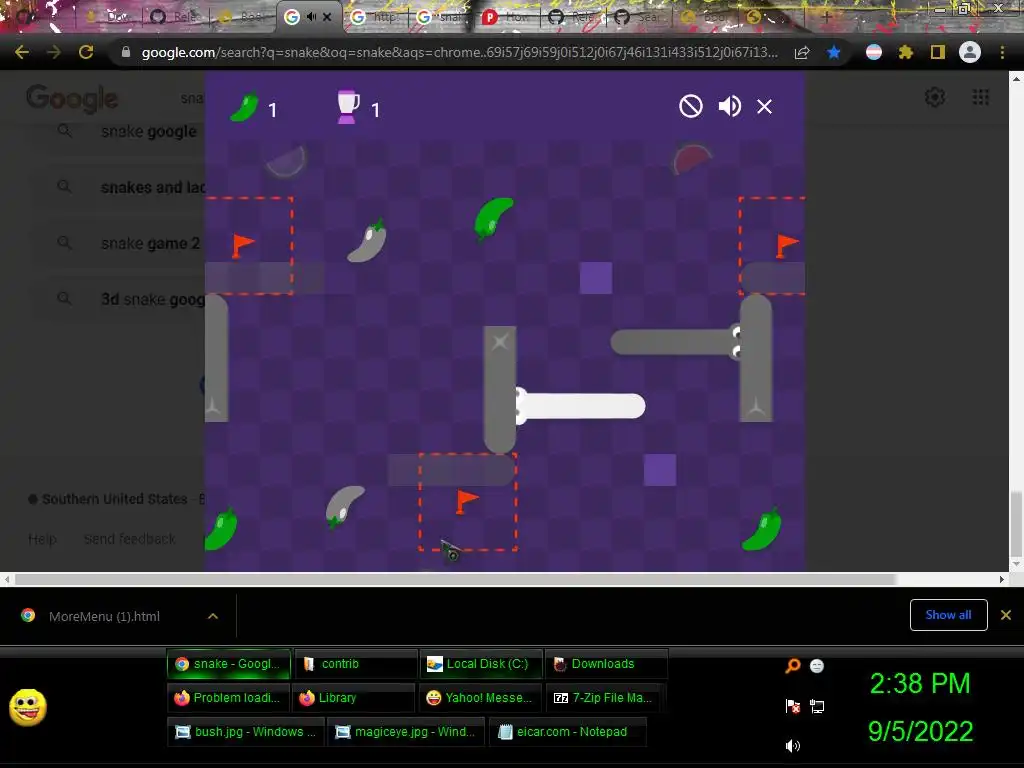
Task: Mute the Snake game sound
Action: point(729,106)
